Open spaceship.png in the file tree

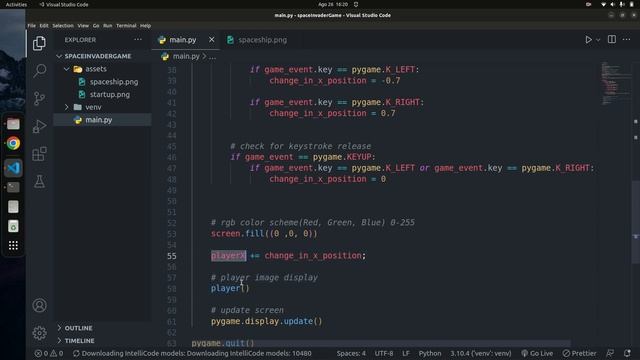113,82
